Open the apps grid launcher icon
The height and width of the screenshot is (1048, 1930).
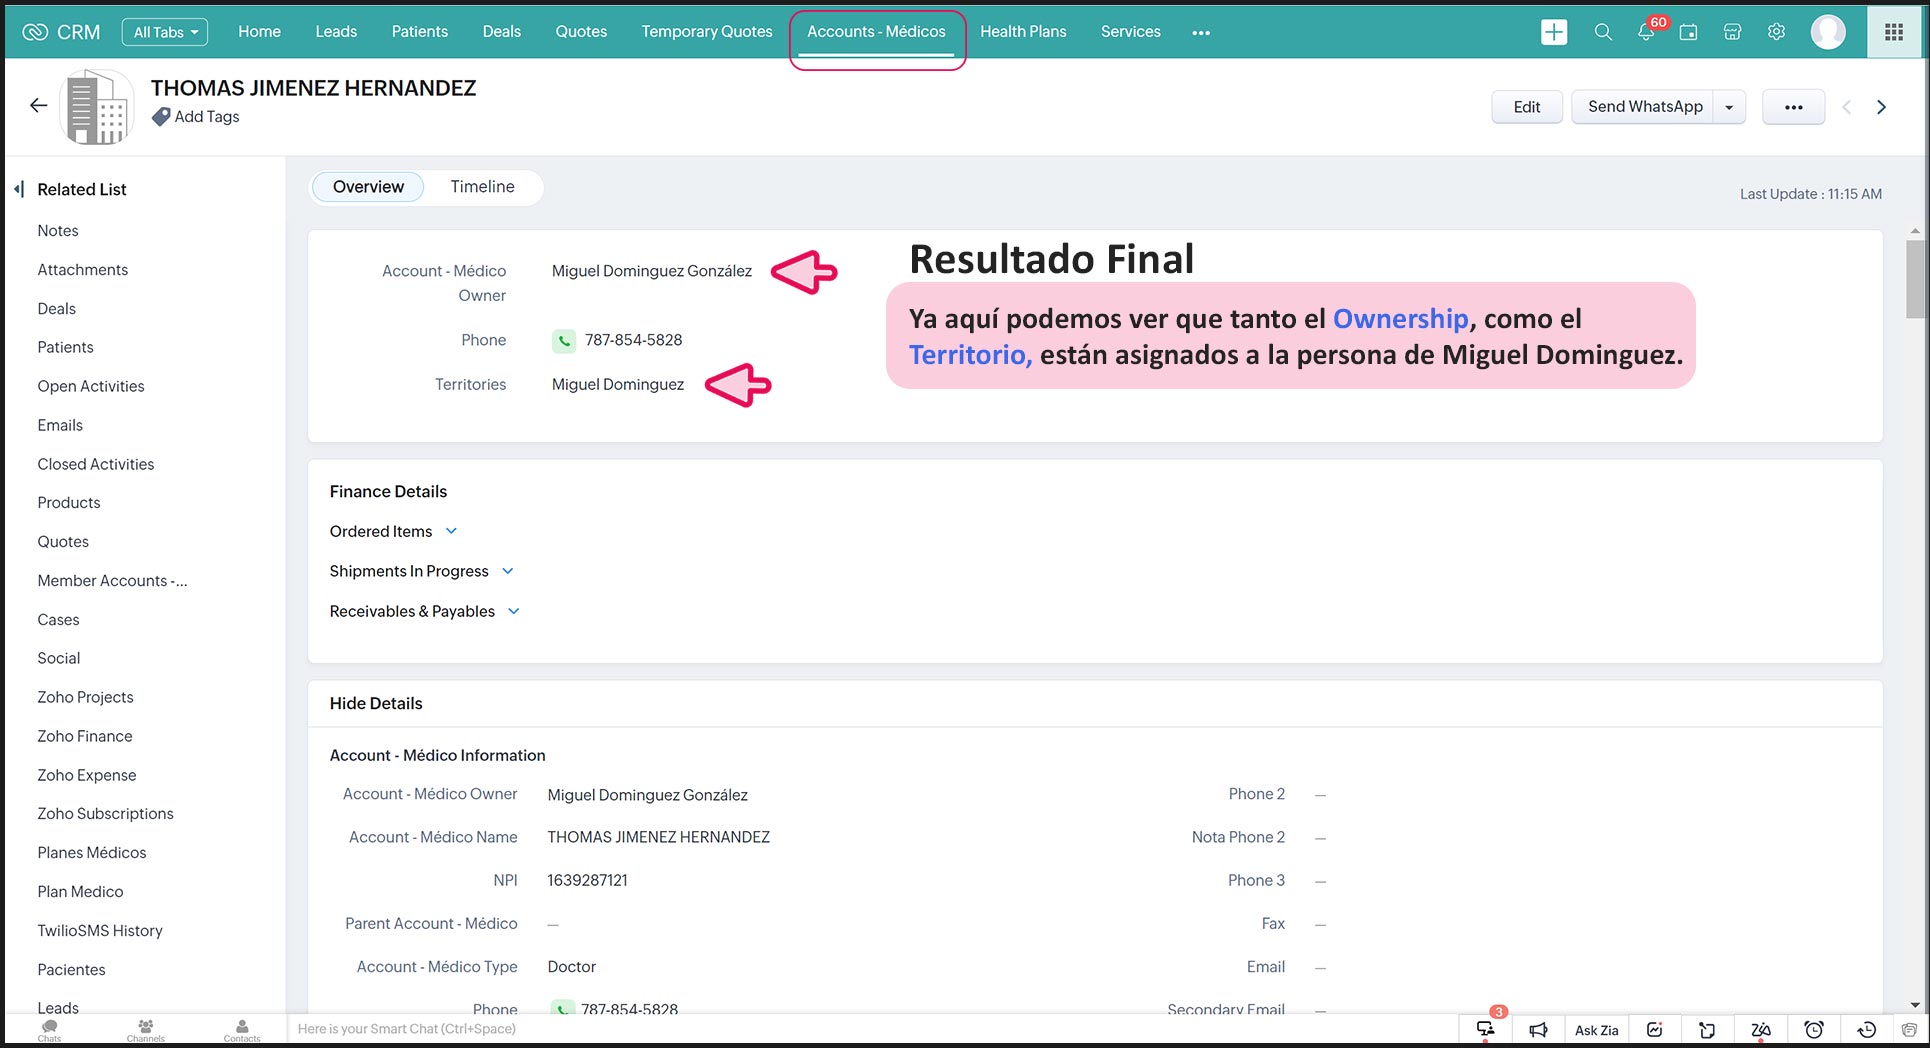(1894, 32)
